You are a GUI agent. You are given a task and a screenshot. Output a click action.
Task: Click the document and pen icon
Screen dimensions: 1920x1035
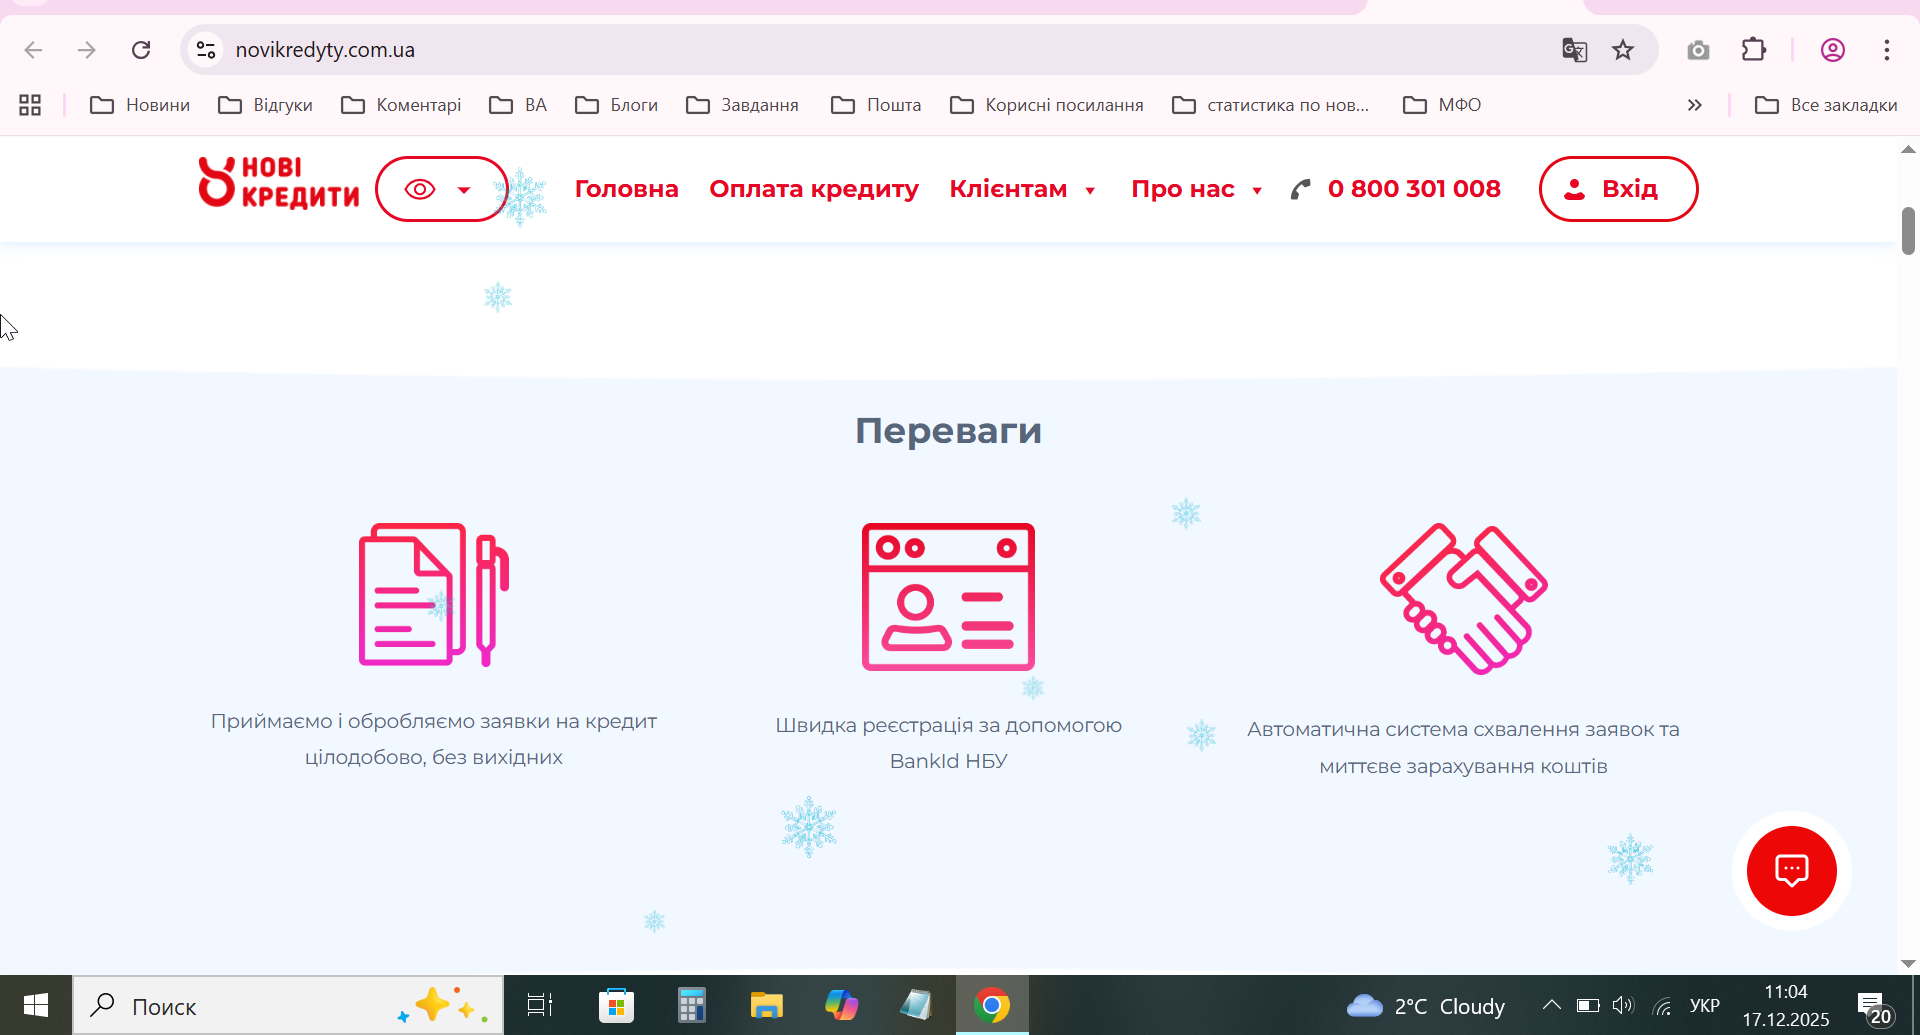point(434,595)
